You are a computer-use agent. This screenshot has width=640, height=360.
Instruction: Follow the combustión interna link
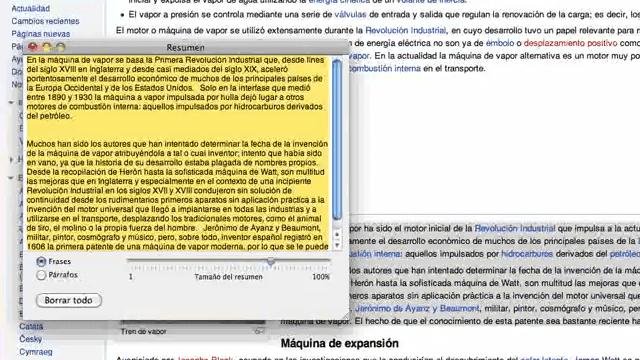(384, 68)
